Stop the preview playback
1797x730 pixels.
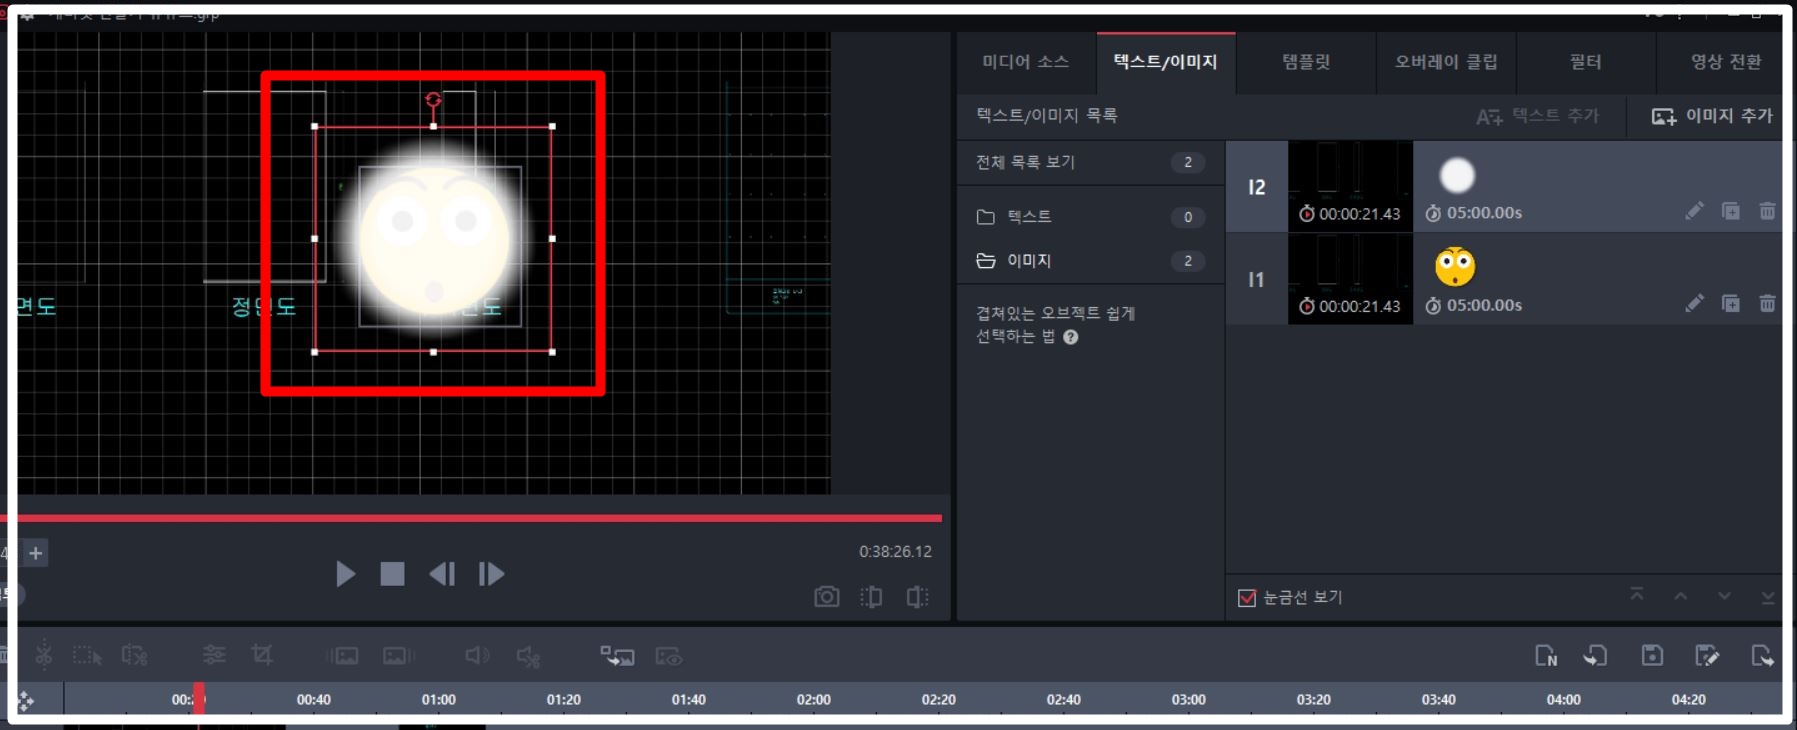pyautogui.click(x=392, y=574)
